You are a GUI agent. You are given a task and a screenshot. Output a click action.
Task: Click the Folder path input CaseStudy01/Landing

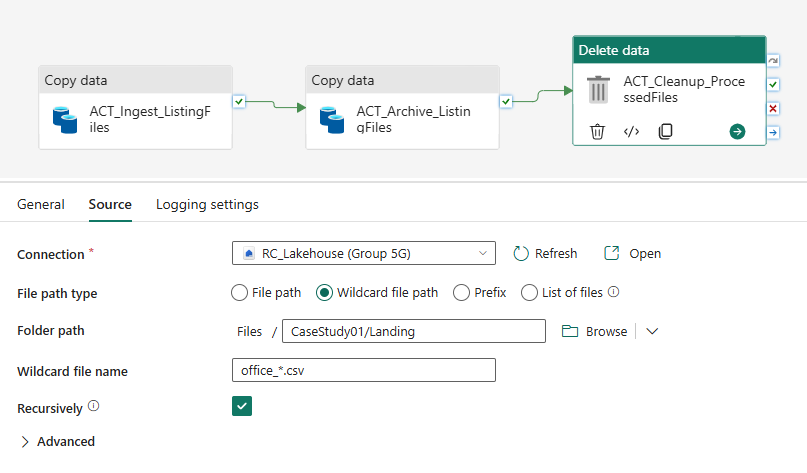(x=414, y=331)
